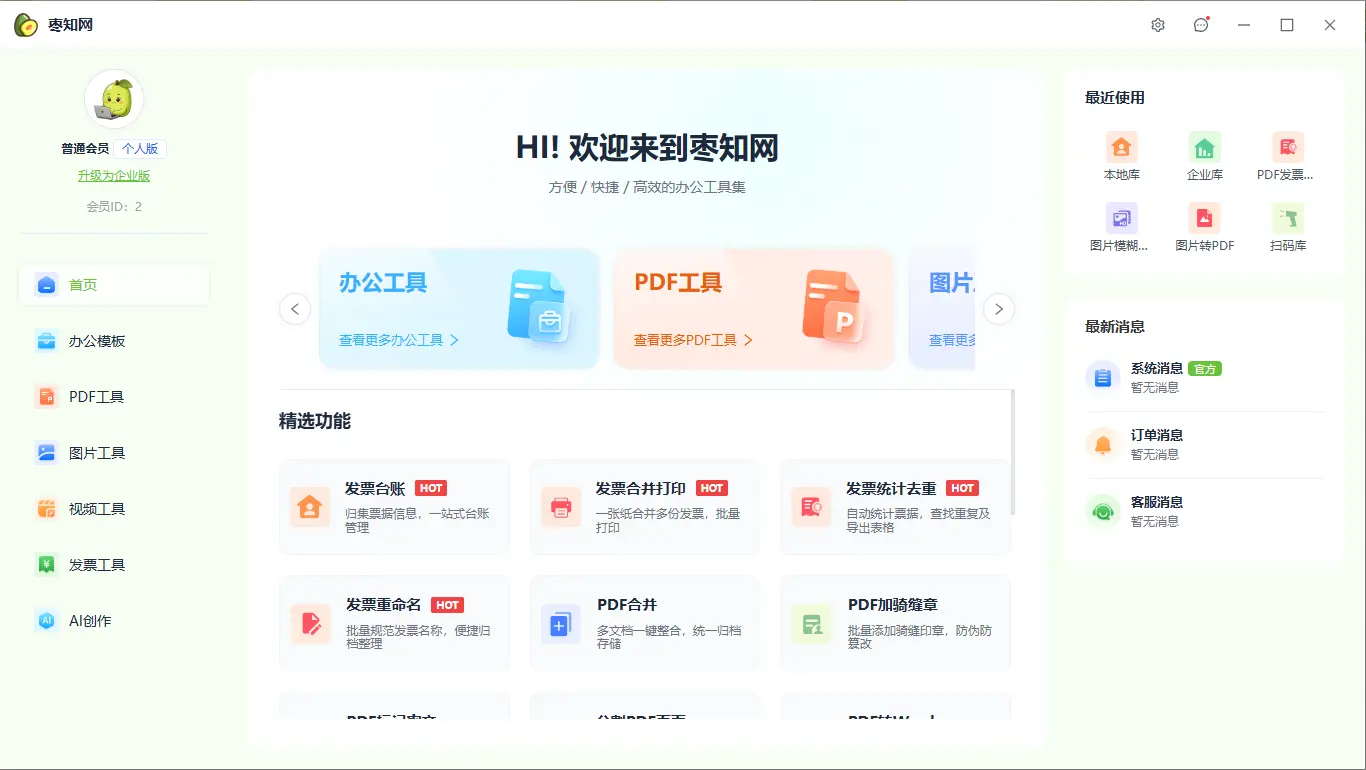
Task: Open 办公模板 in sidebar
Action: click(114, 341)
